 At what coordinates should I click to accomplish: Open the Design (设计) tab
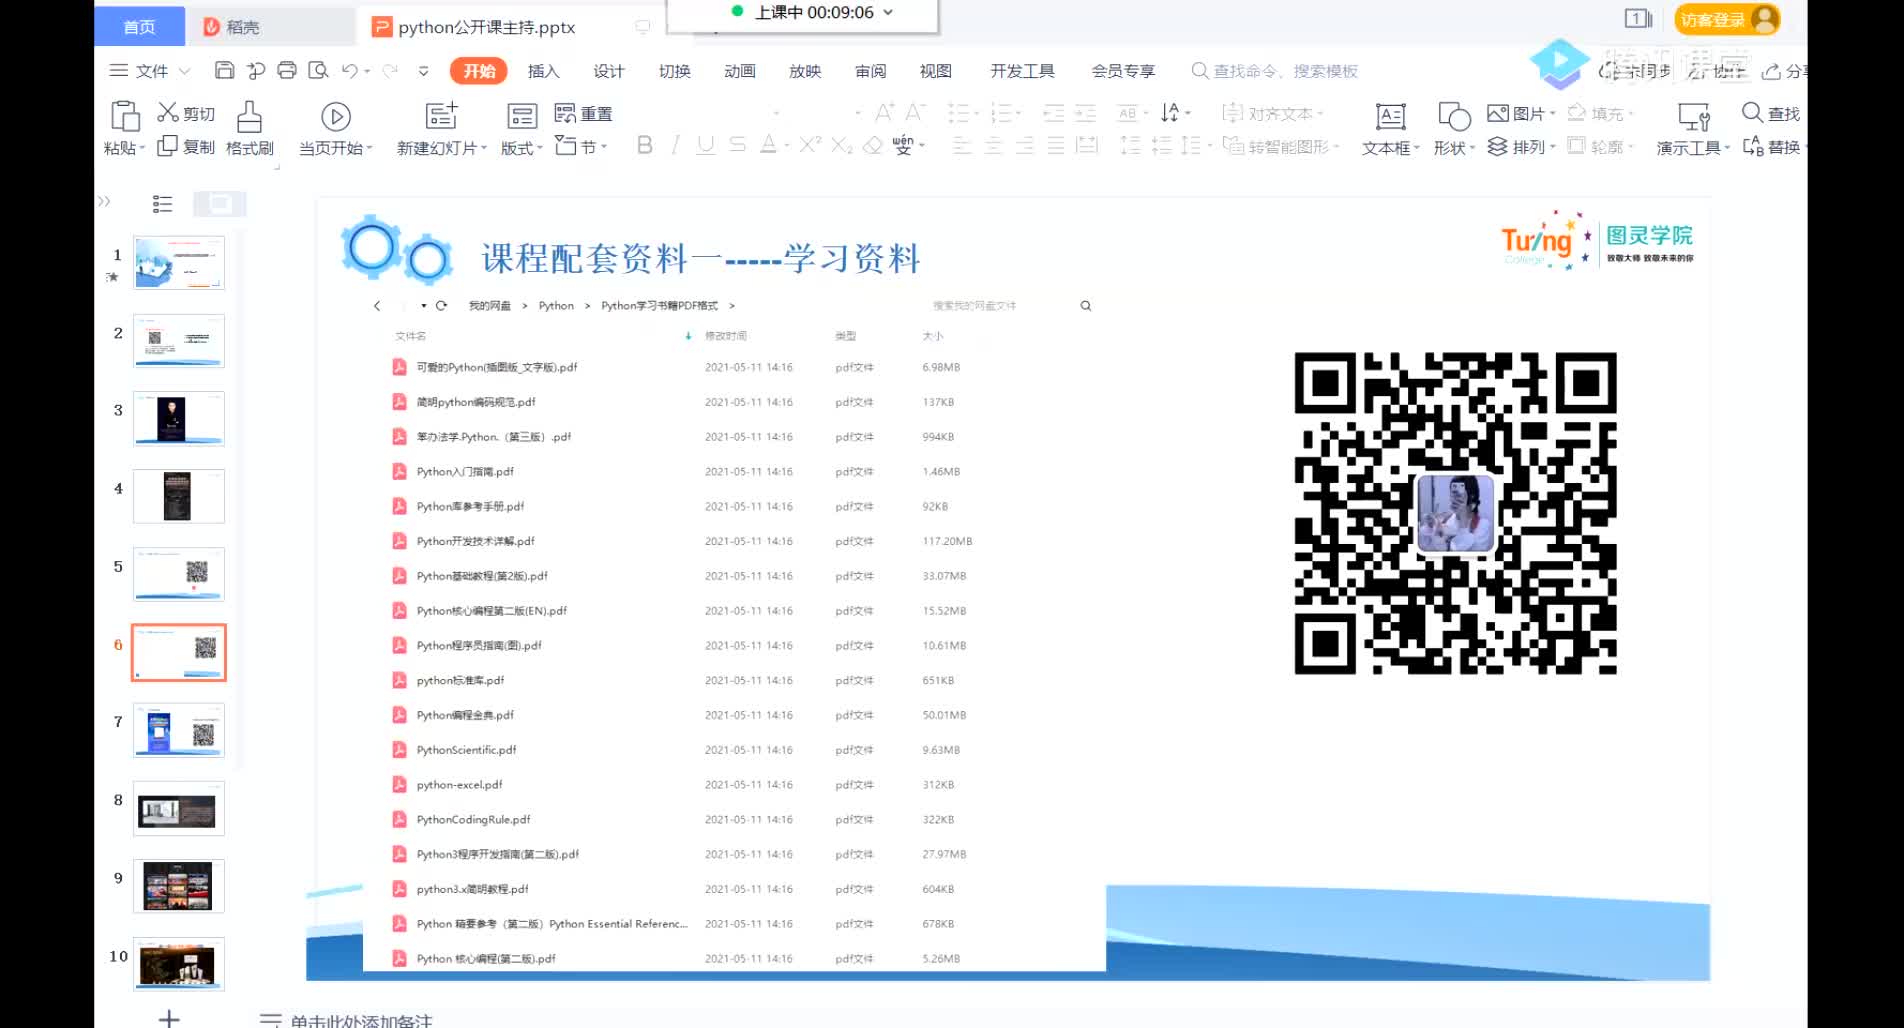pos(608,71)
